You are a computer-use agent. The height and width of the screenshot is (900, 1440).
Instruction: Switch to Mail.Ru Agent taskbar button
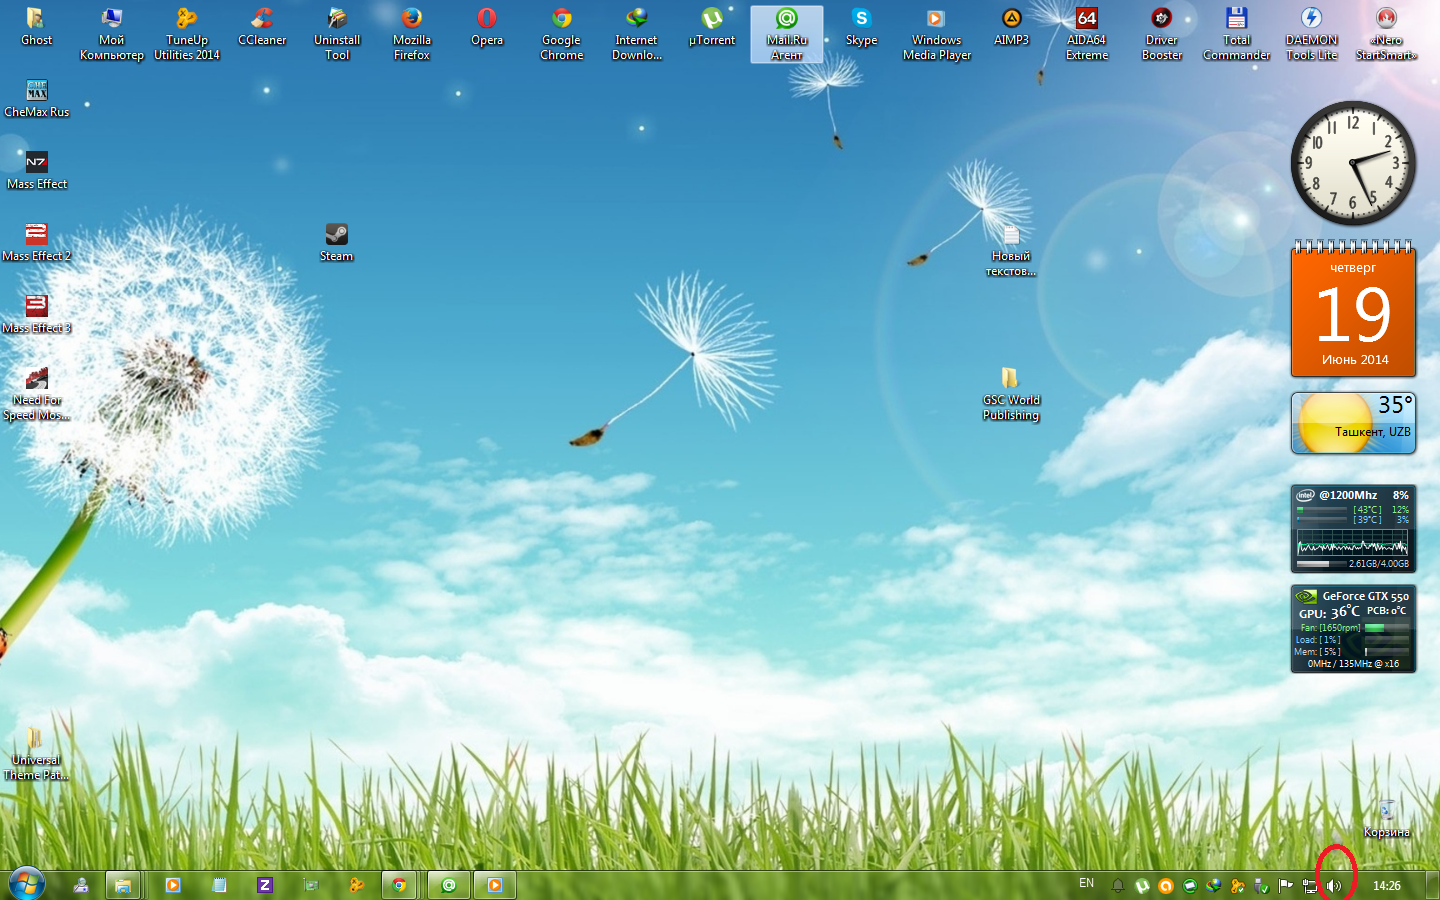click(x=449, y=885)
